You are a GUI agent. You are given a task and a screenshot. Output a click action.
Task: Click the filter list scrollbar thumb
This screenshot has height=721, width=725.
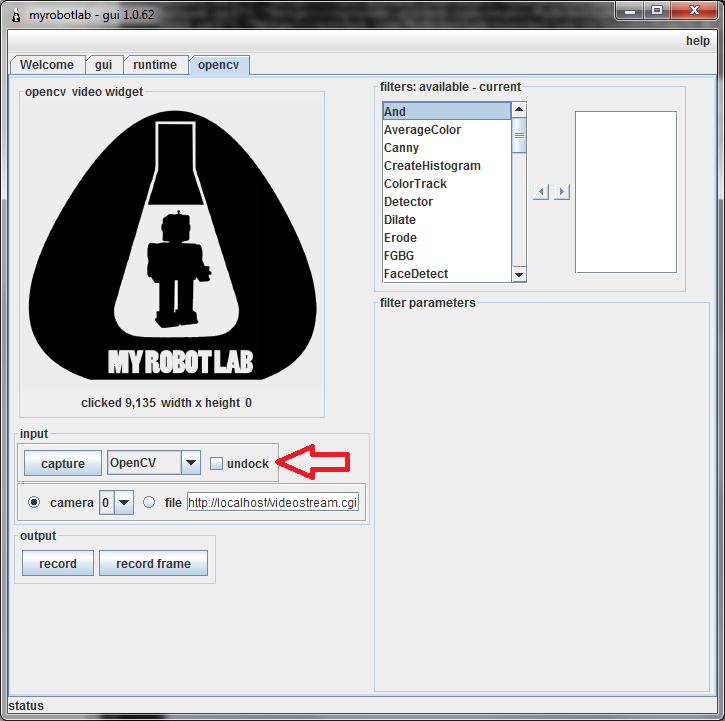coord(519,135)
